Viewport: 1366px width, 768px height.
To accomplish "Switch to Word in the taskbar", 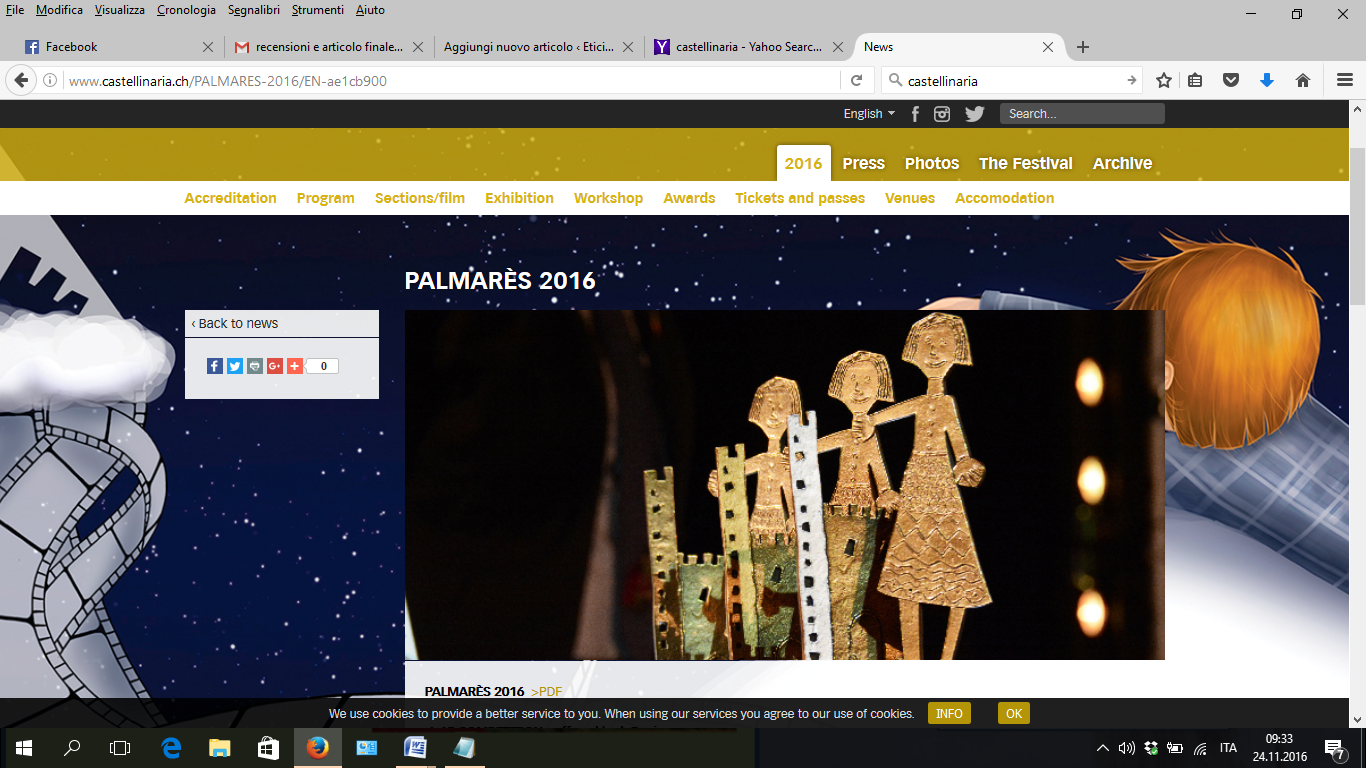I will tap(415, 747).
